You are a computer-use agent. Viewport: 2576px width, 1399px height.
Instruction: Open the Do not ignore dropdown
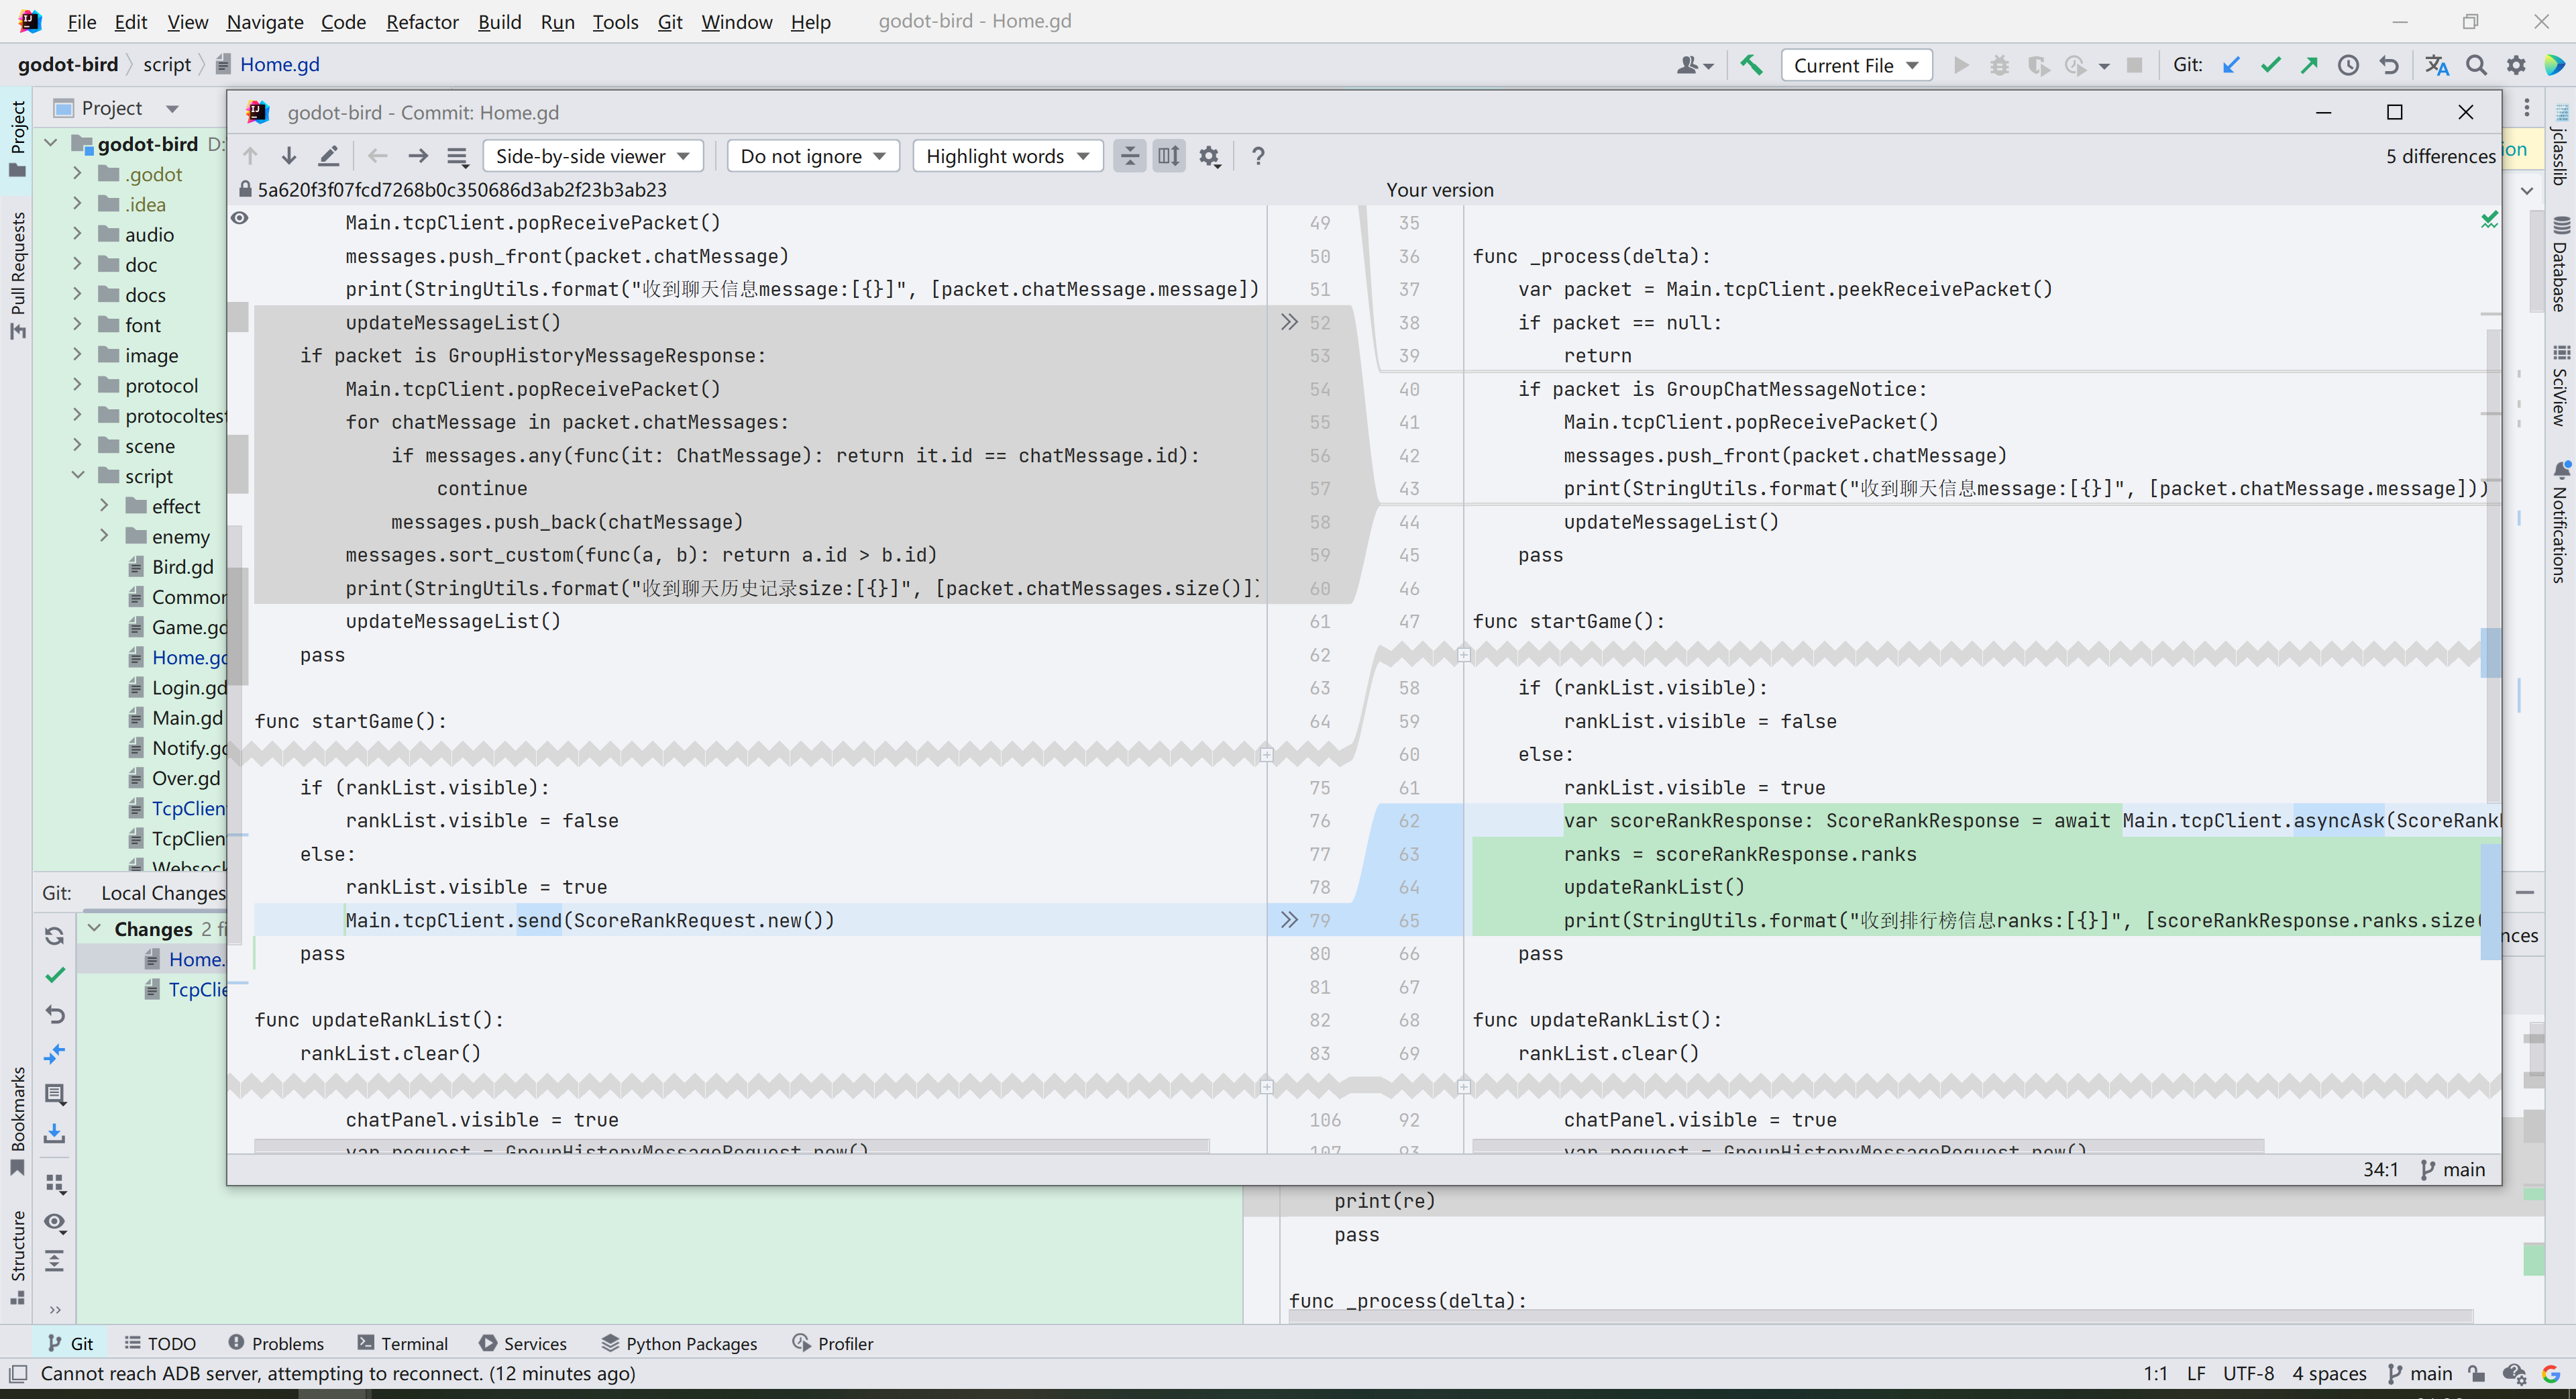pyautogui.click(x=813, y=156)
